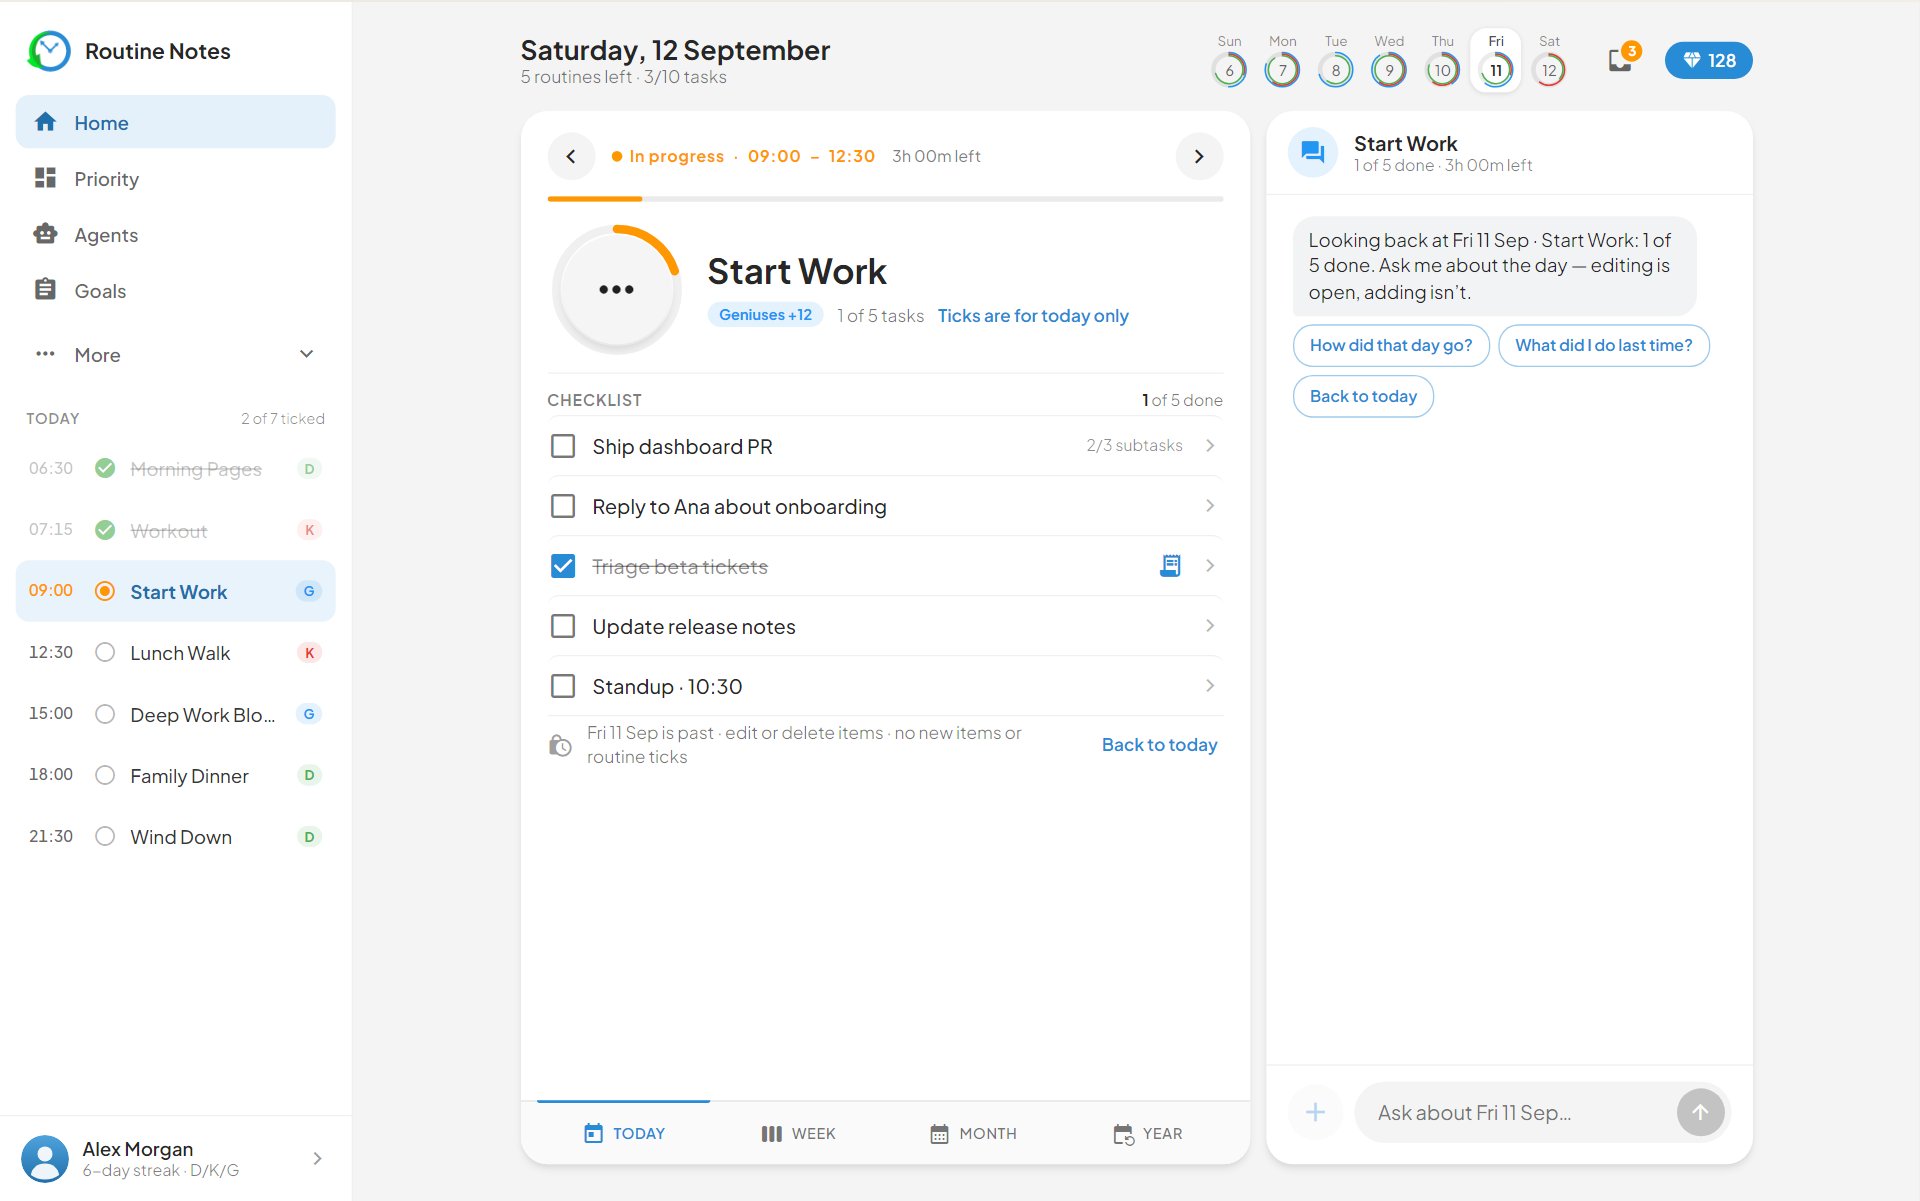Click the three-dots progress ring for Start Work
Image resolution: width=1920 pixels, height=1201 pixels.
[x=616, y=289]
